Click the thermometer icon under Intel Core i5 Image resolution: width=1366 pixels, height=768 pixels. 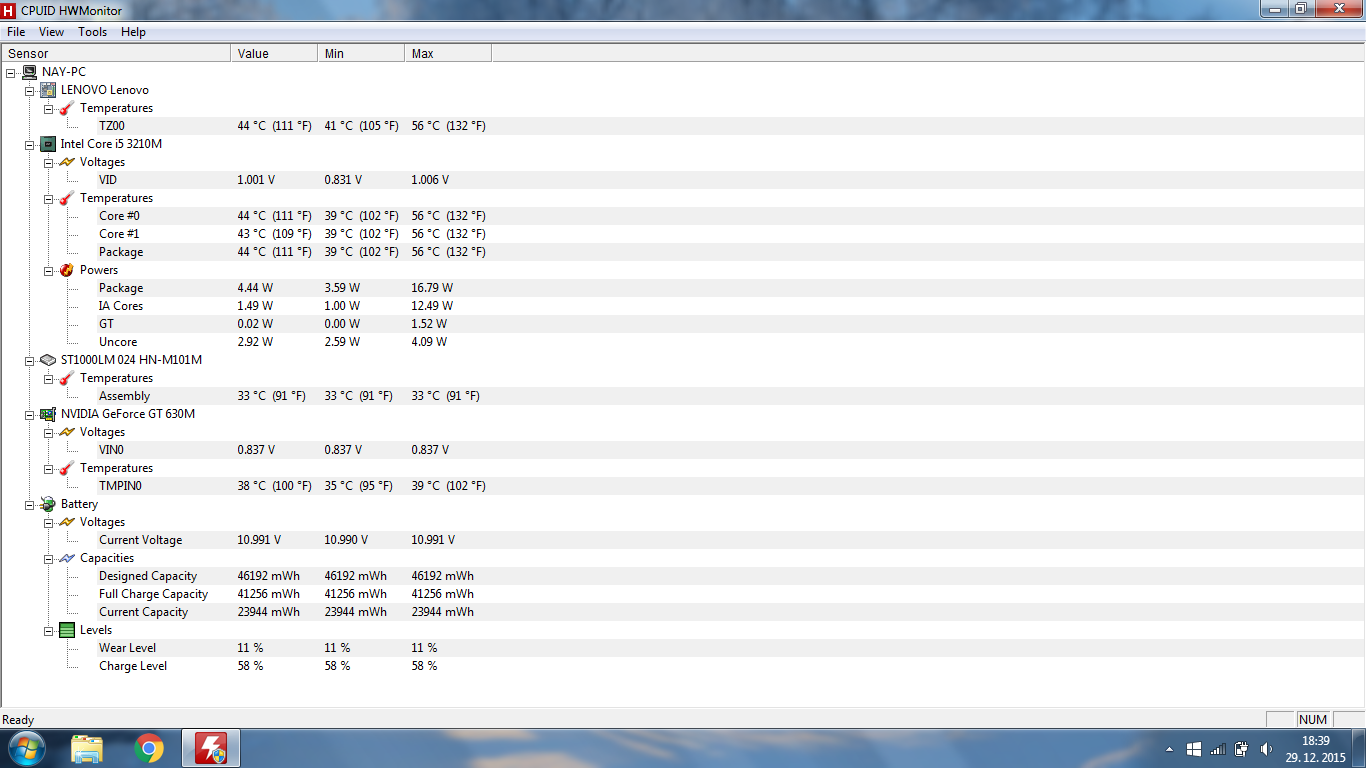(x=67, y=198)
